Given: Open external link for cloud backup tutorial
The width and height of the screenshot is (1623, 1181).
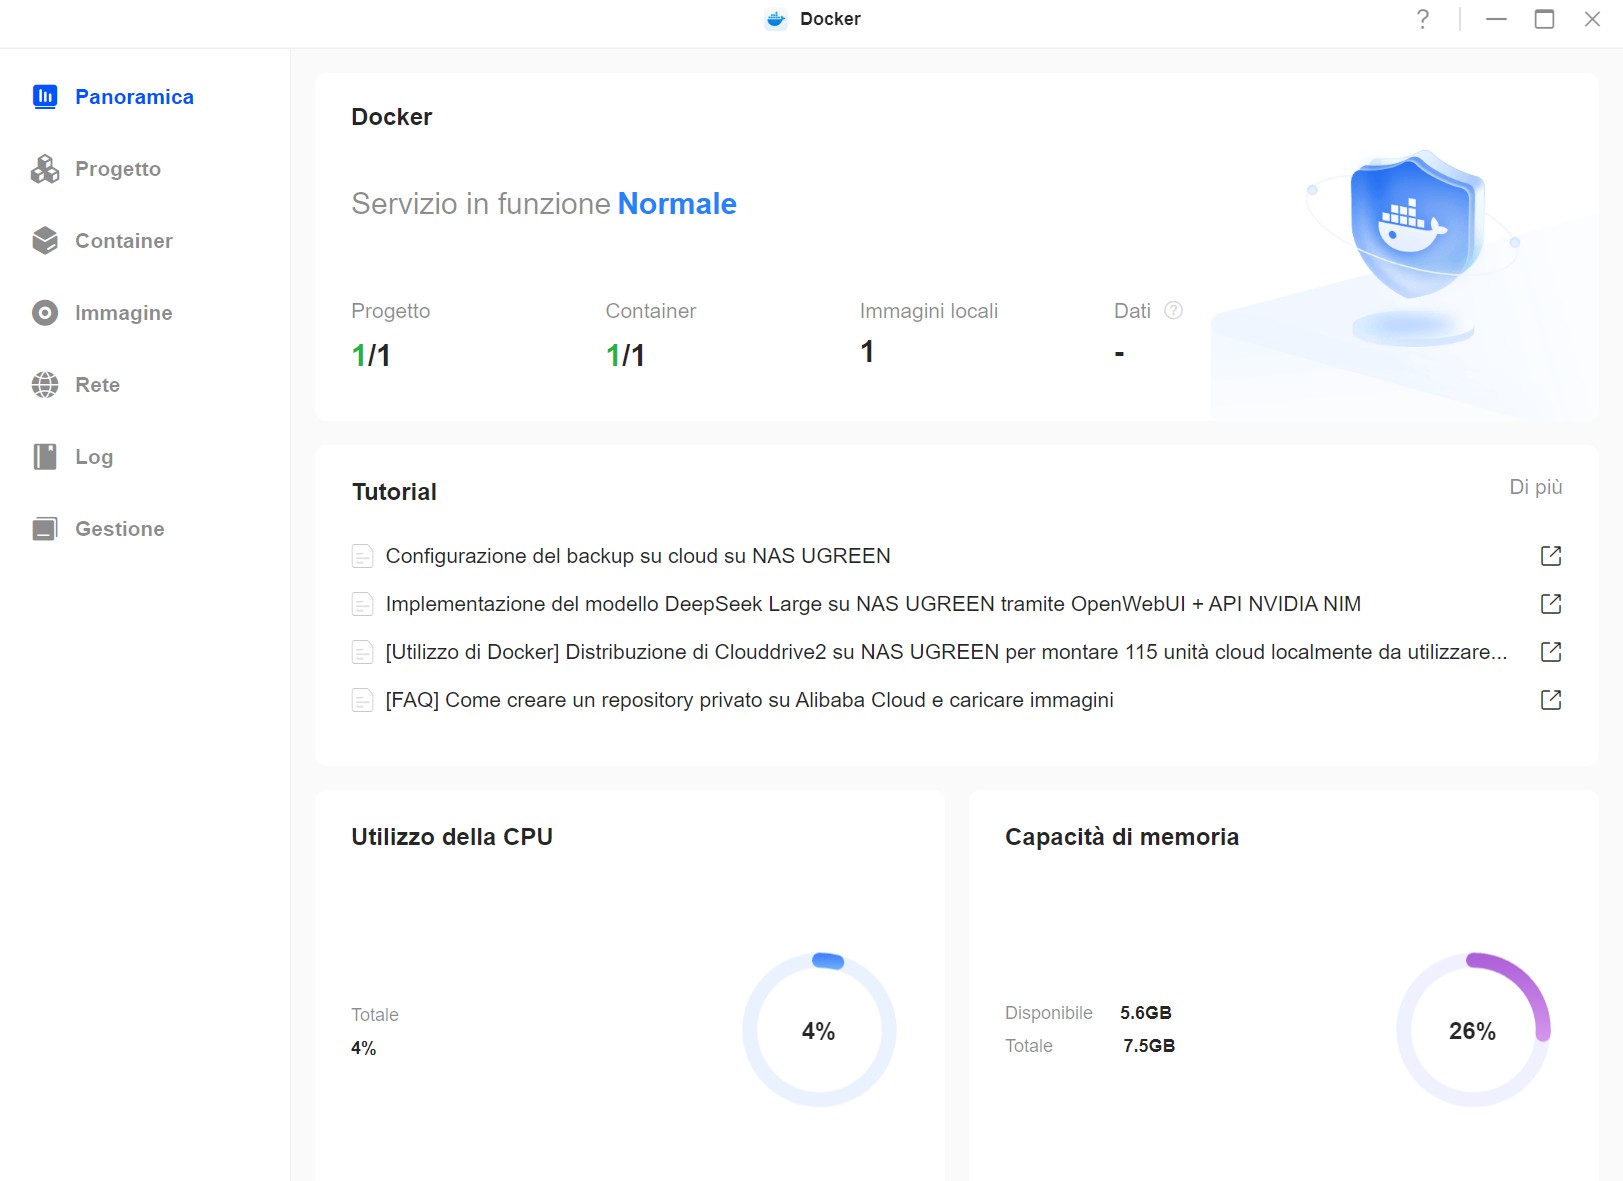Looking at the screenshot, I should click(x=1550, y=556).
